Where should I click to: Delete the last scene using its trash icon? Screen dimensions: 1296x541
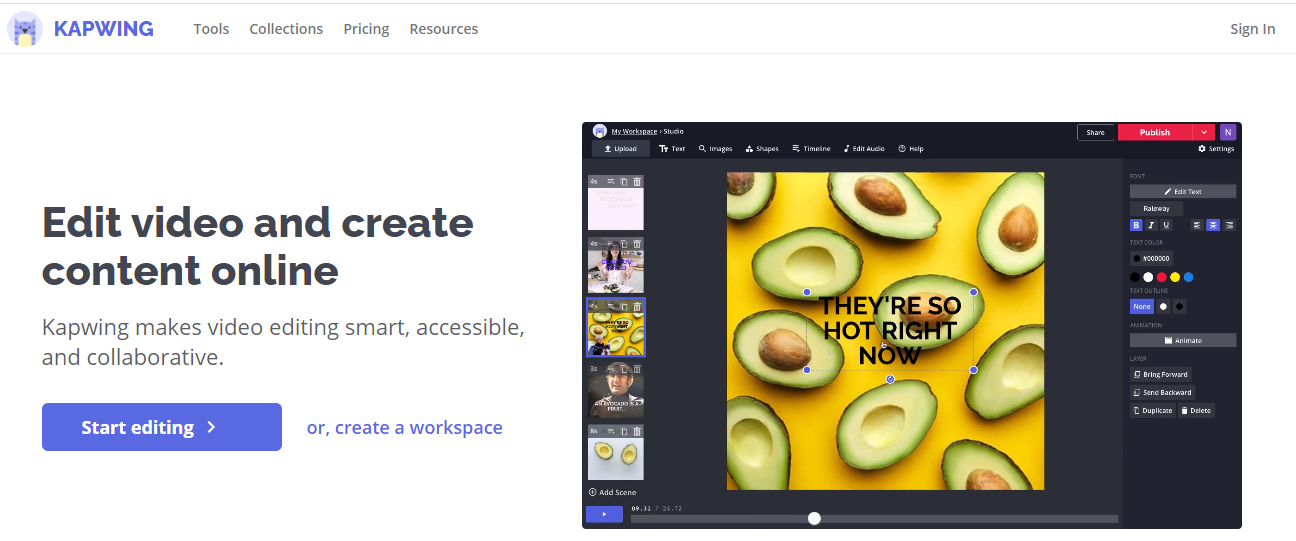pos(637,430)
